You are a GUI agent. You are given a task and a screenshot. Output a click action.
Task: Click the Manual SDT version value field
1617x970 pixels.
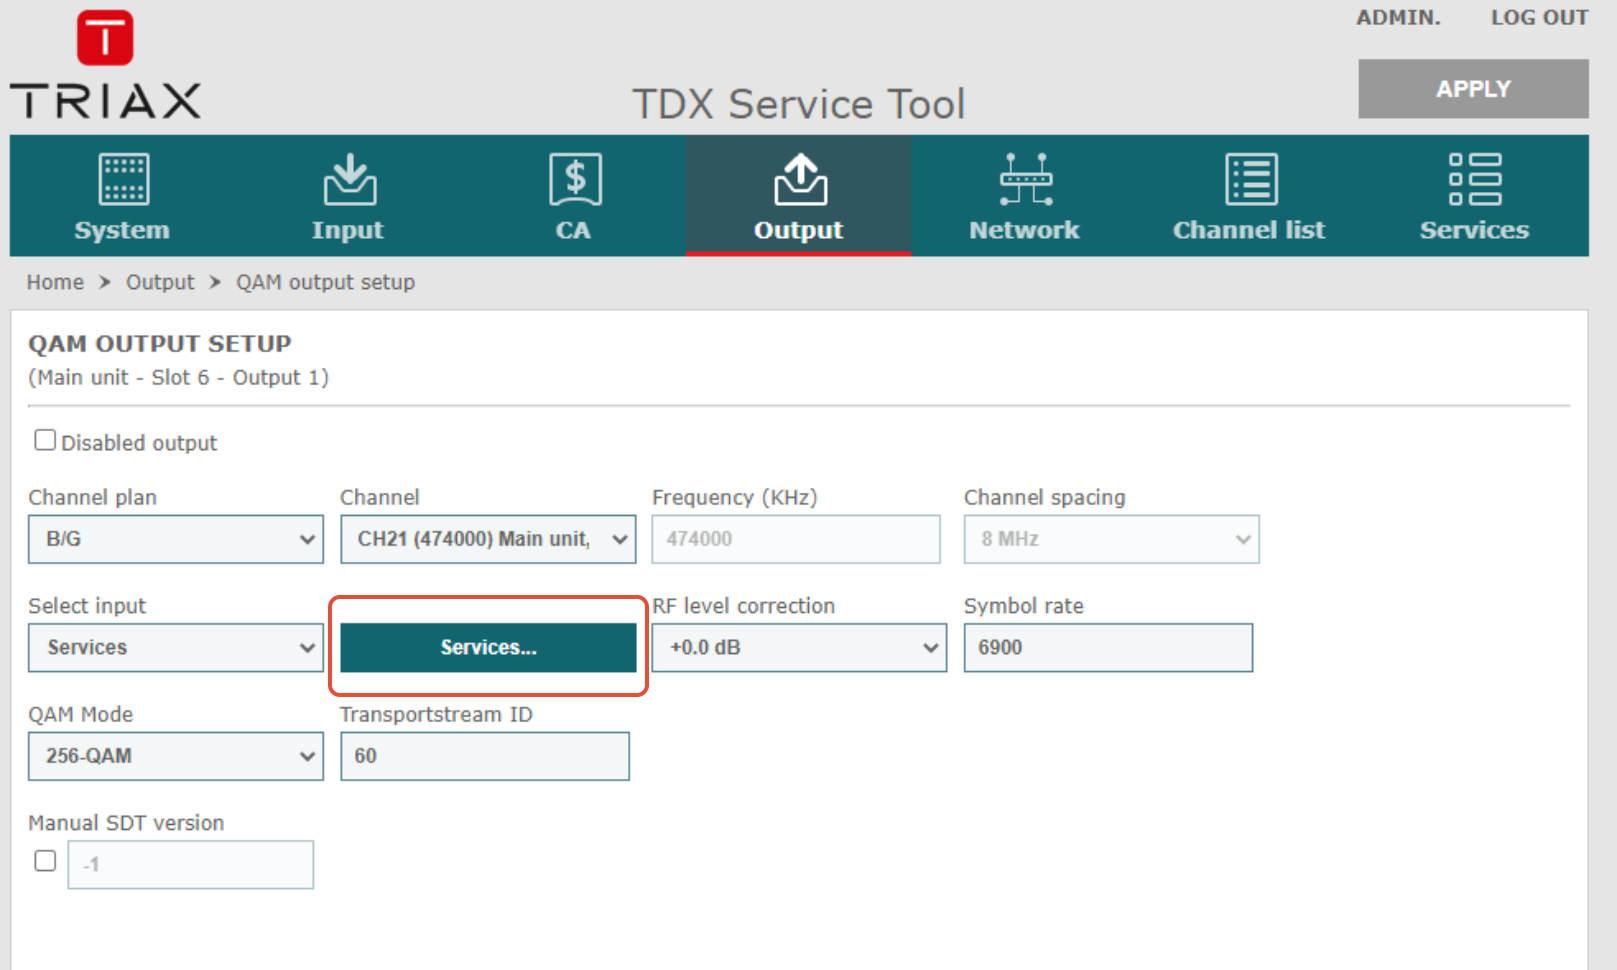(190, 864)
